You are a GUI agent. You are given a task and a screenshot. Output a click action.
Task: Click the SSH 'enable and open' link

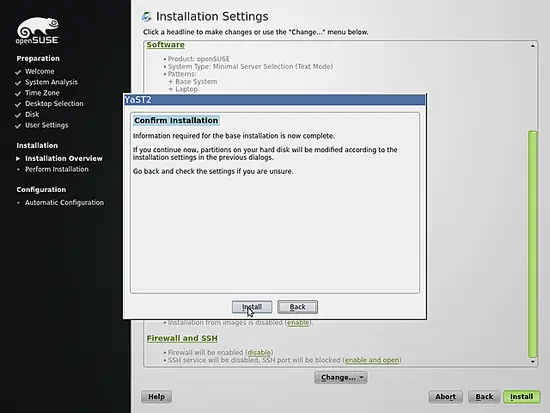click(x=372, y=360)
